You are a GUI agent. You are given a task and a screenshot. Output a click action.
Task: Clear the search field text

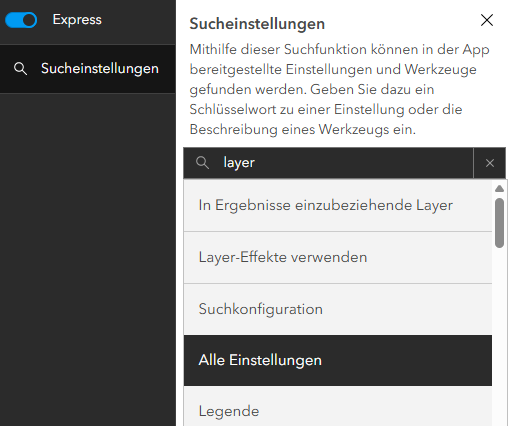coord(490,163)
